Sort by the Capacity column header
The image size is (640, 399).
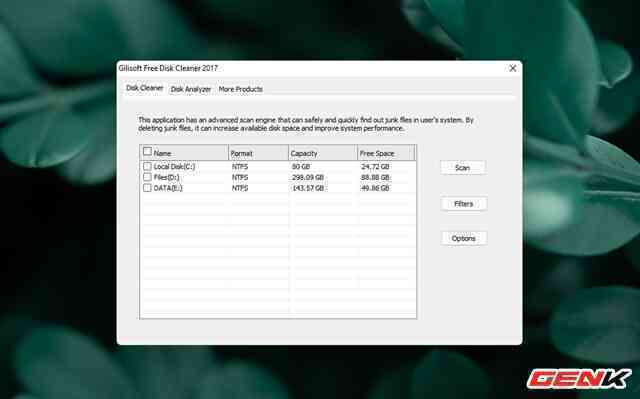[x=323, y=153]
